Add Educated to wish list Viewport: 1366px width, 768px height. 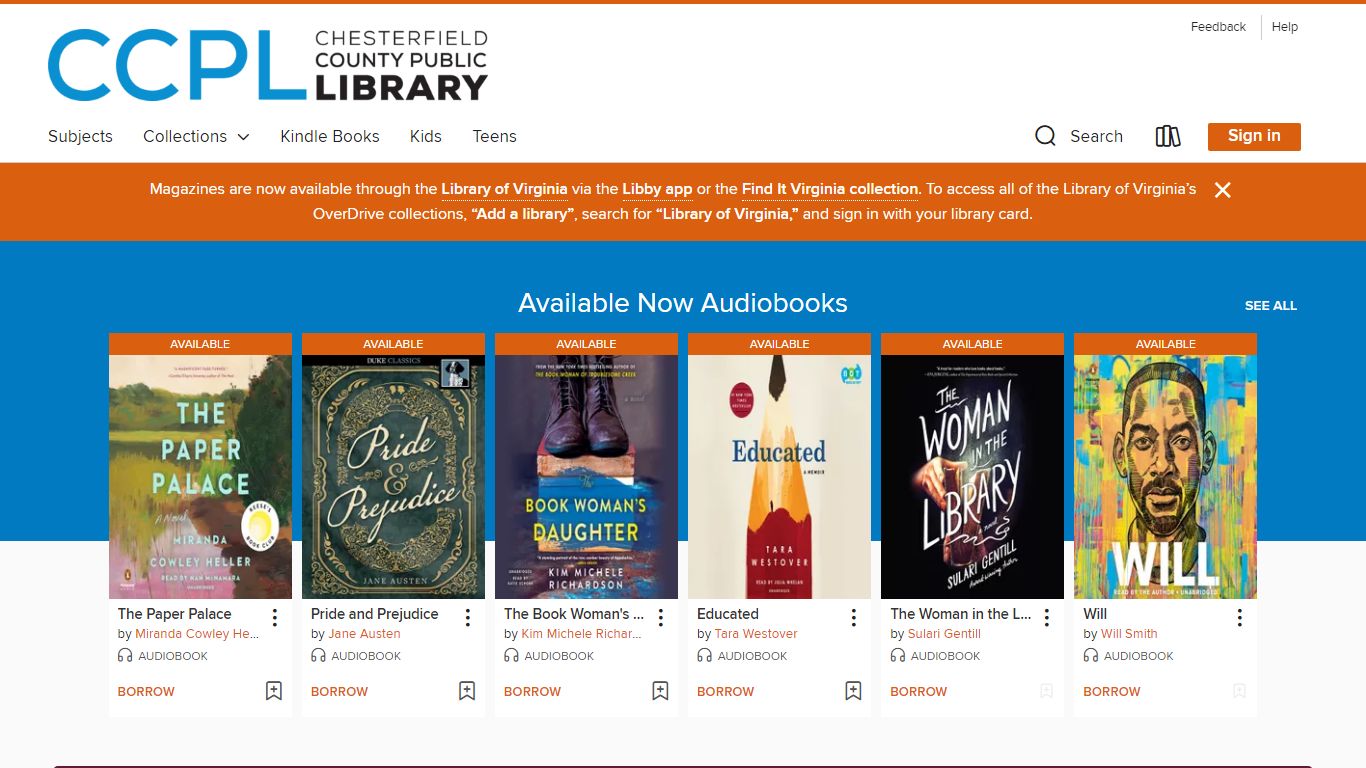[x=853, y=691]
